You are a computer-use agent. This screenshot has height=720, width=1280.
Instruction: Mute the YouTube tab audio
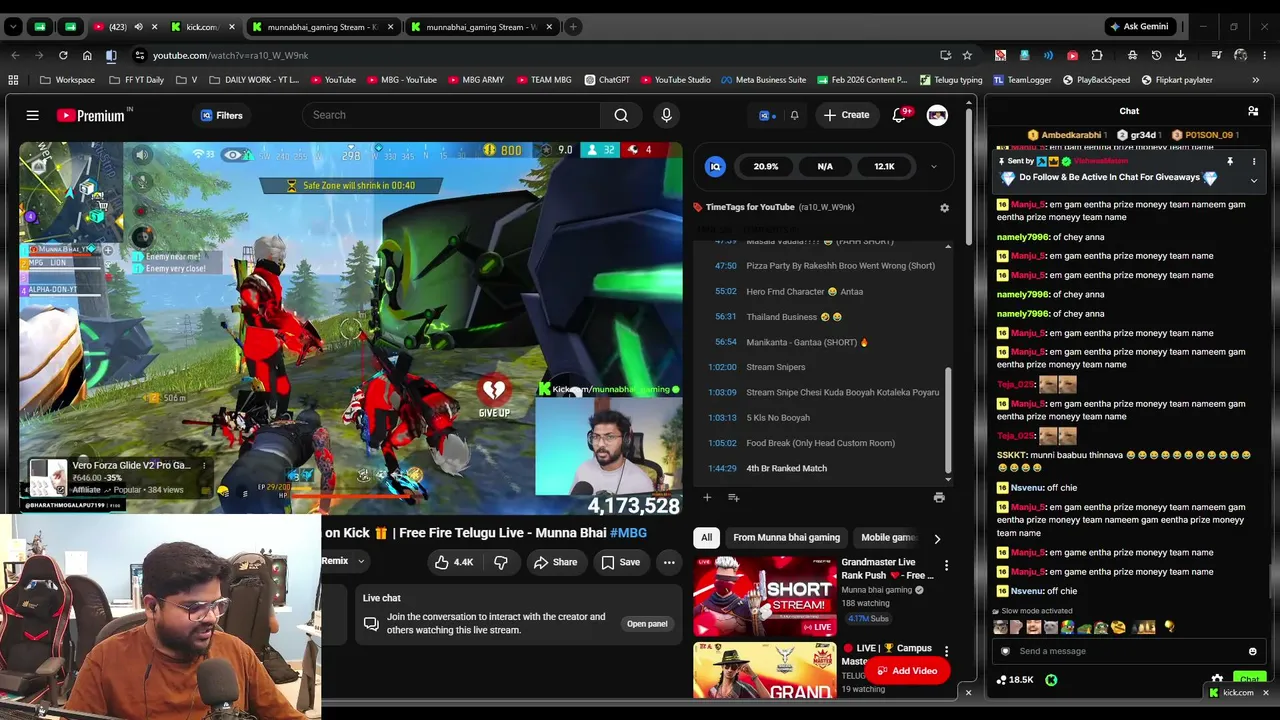point(139,27)
